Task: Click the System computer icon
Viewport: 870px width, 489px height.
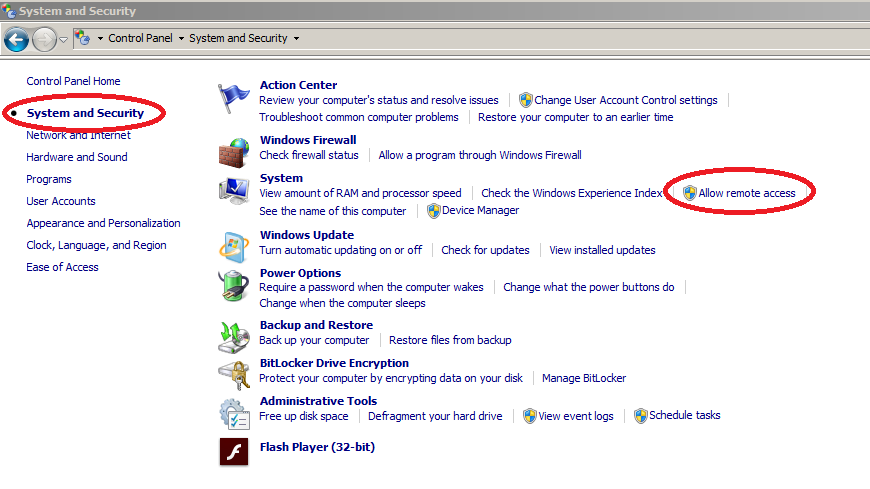Action: [233, 191]
